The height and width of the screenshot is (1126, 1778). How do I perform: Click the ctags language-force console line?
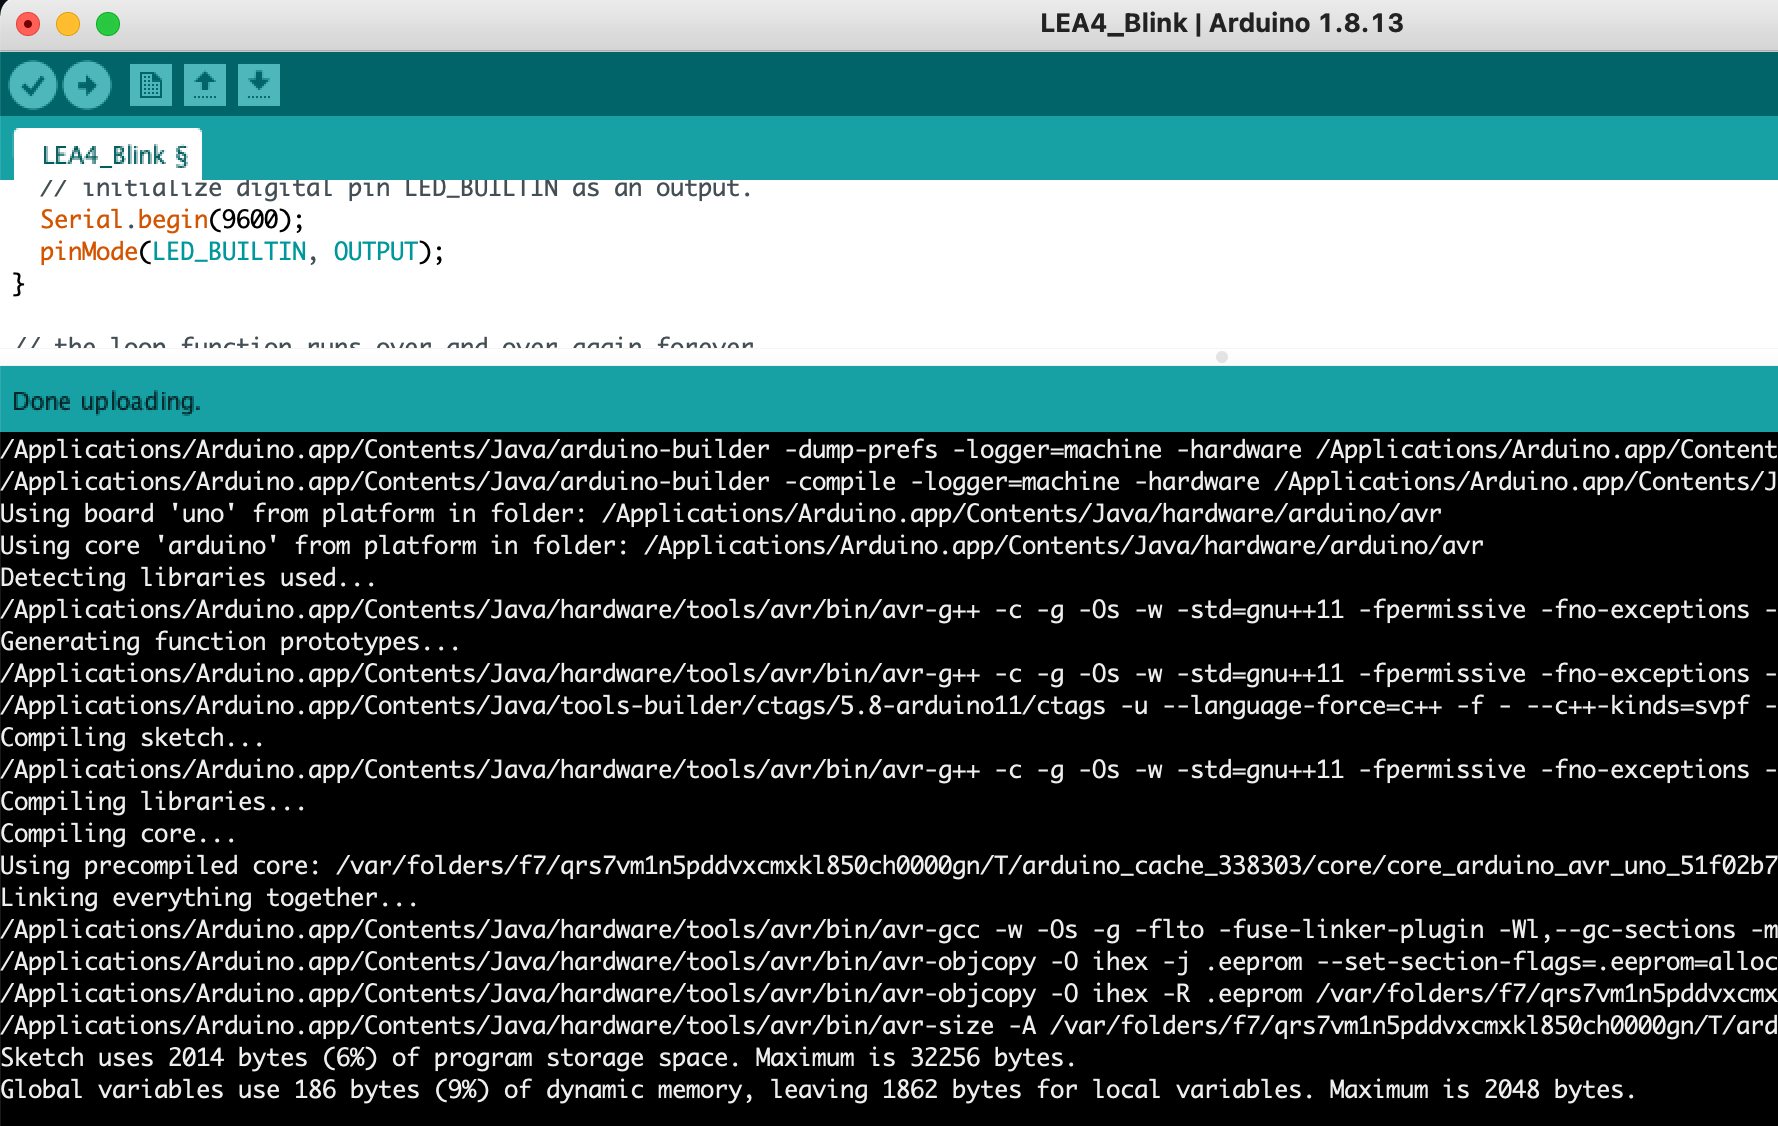(x=889, y=705)
